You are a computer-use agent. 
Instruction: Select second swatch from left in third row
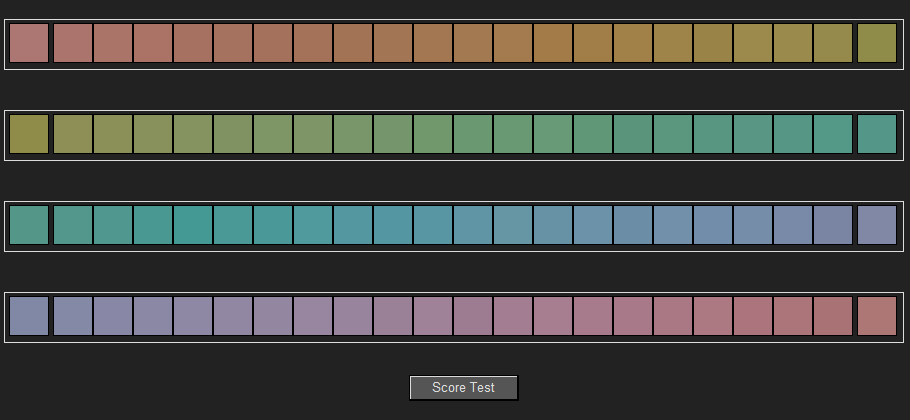(73, 225)
